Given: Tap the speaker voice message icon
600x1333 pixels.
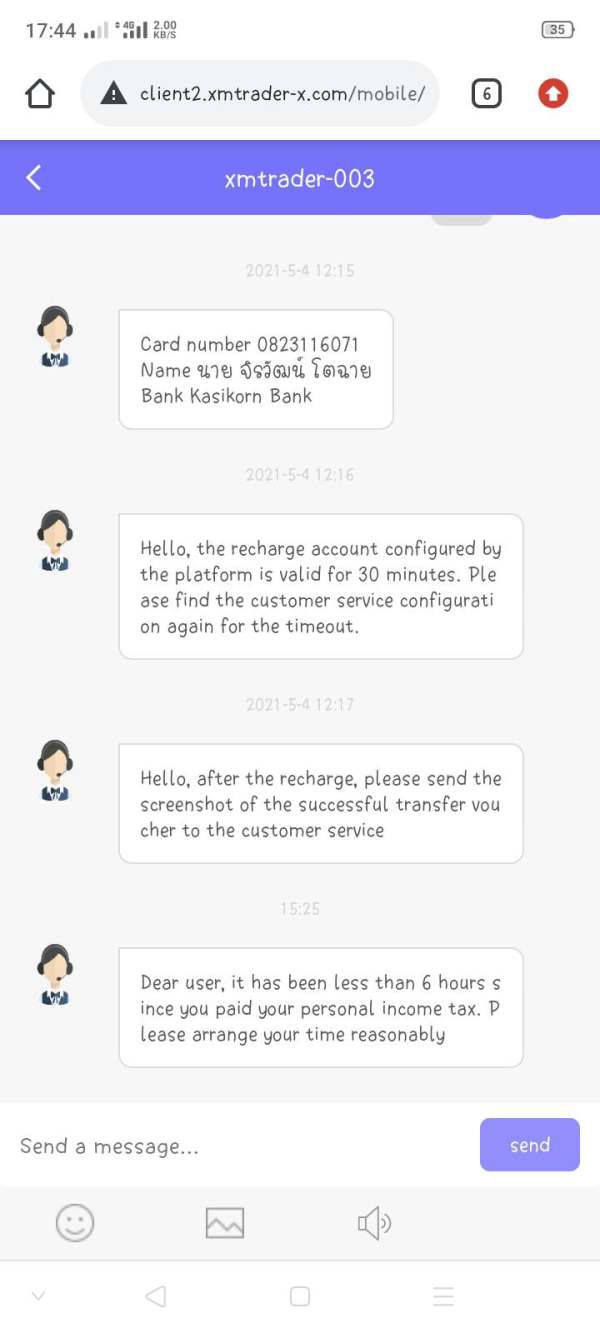Looking at the screenshot, I should pyautogui.click(x=374, y=1222).
